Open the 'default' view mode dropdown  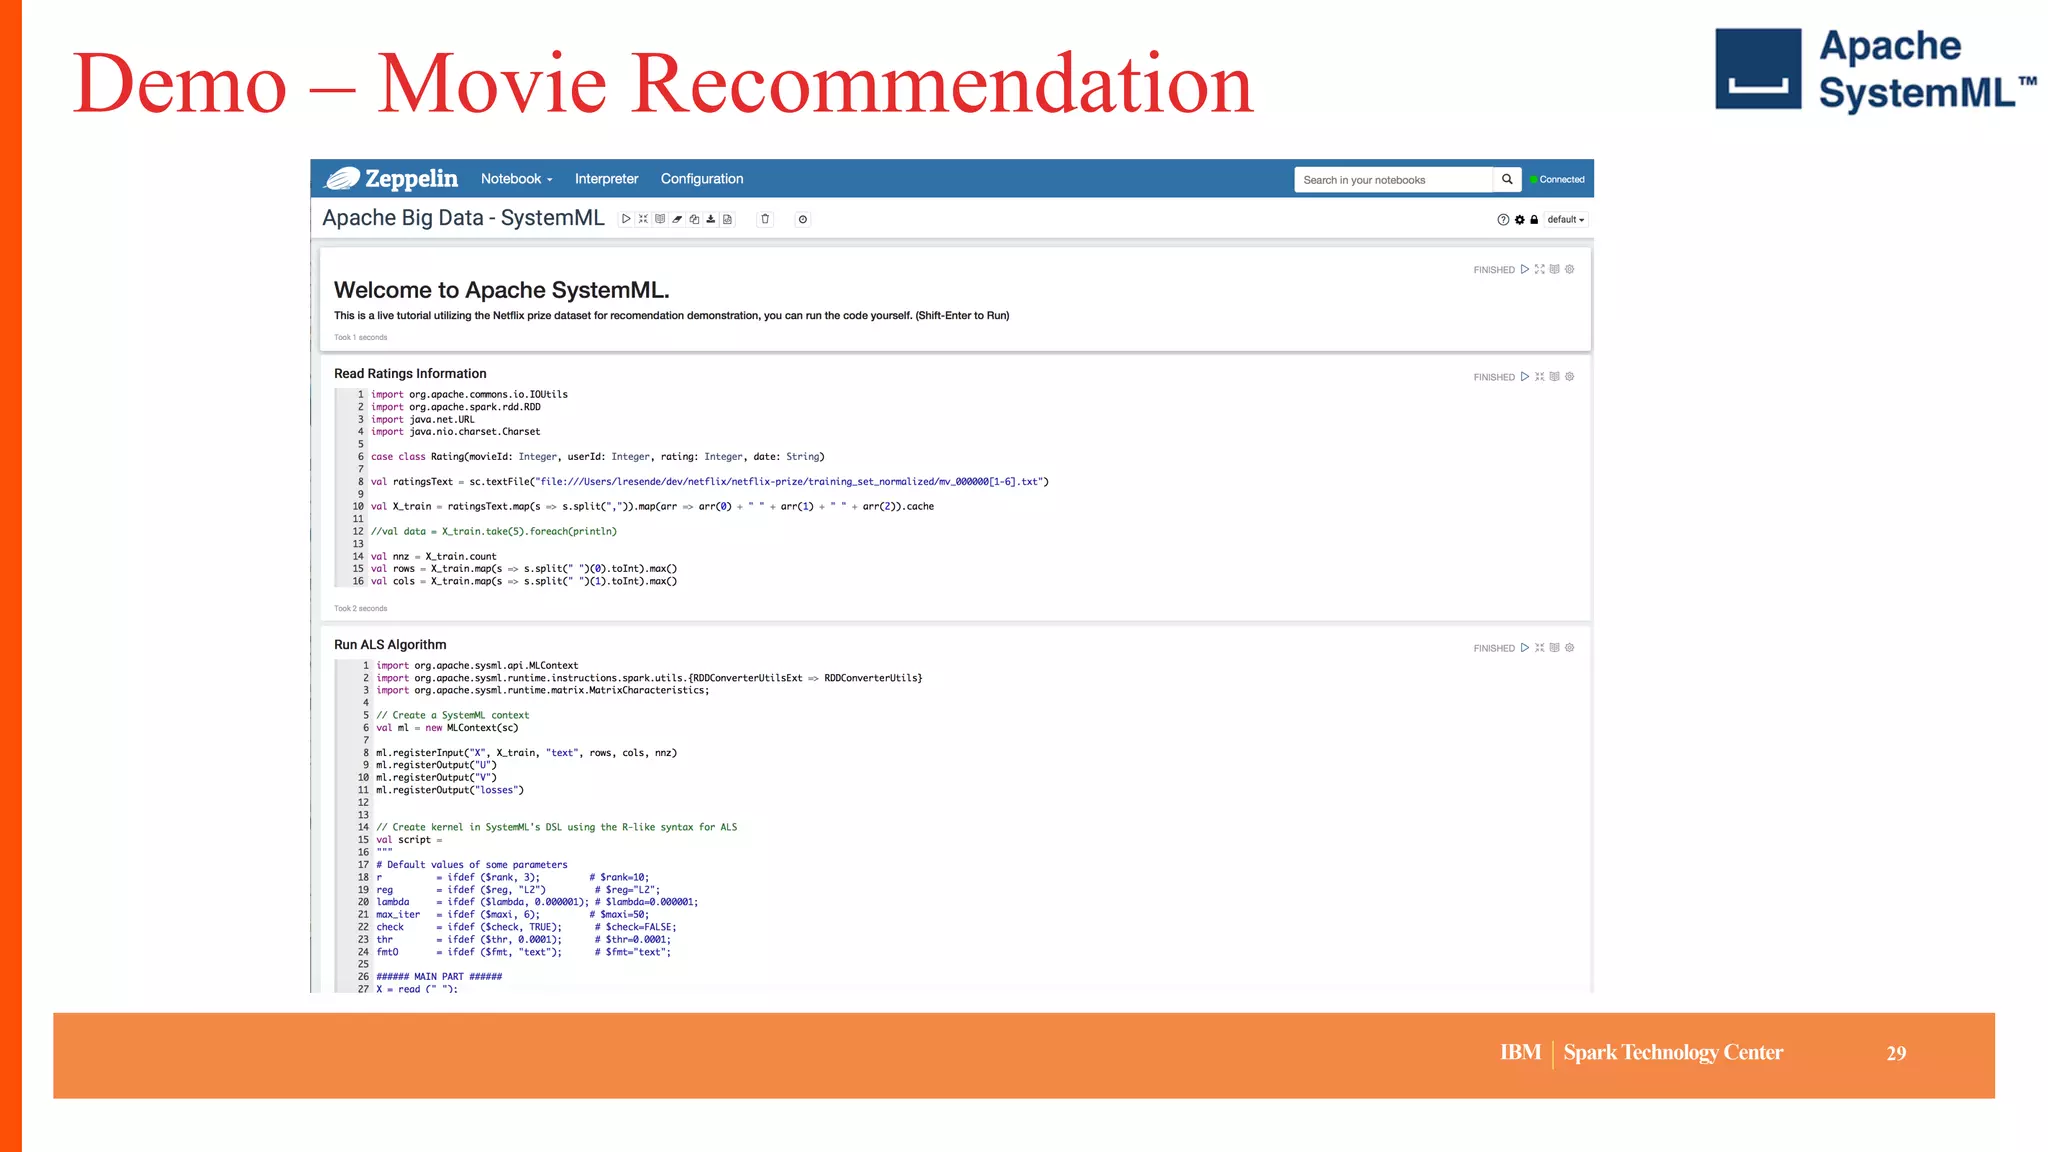[x=1565, y=220]
